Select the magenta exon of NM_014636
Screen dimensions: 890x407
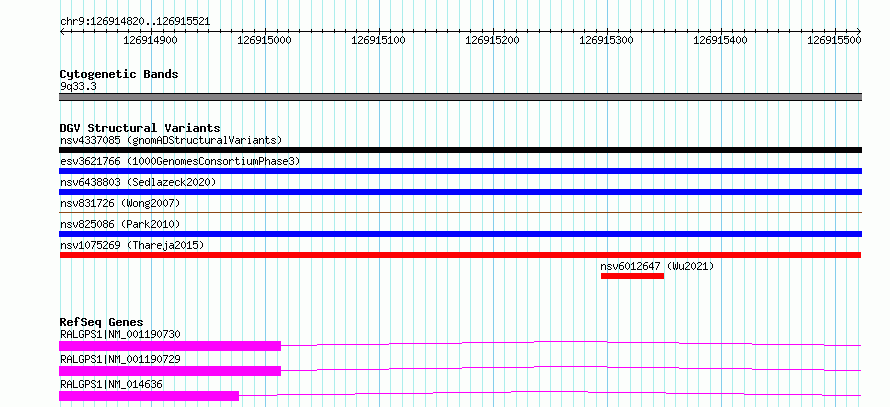(x=149, y=396)
